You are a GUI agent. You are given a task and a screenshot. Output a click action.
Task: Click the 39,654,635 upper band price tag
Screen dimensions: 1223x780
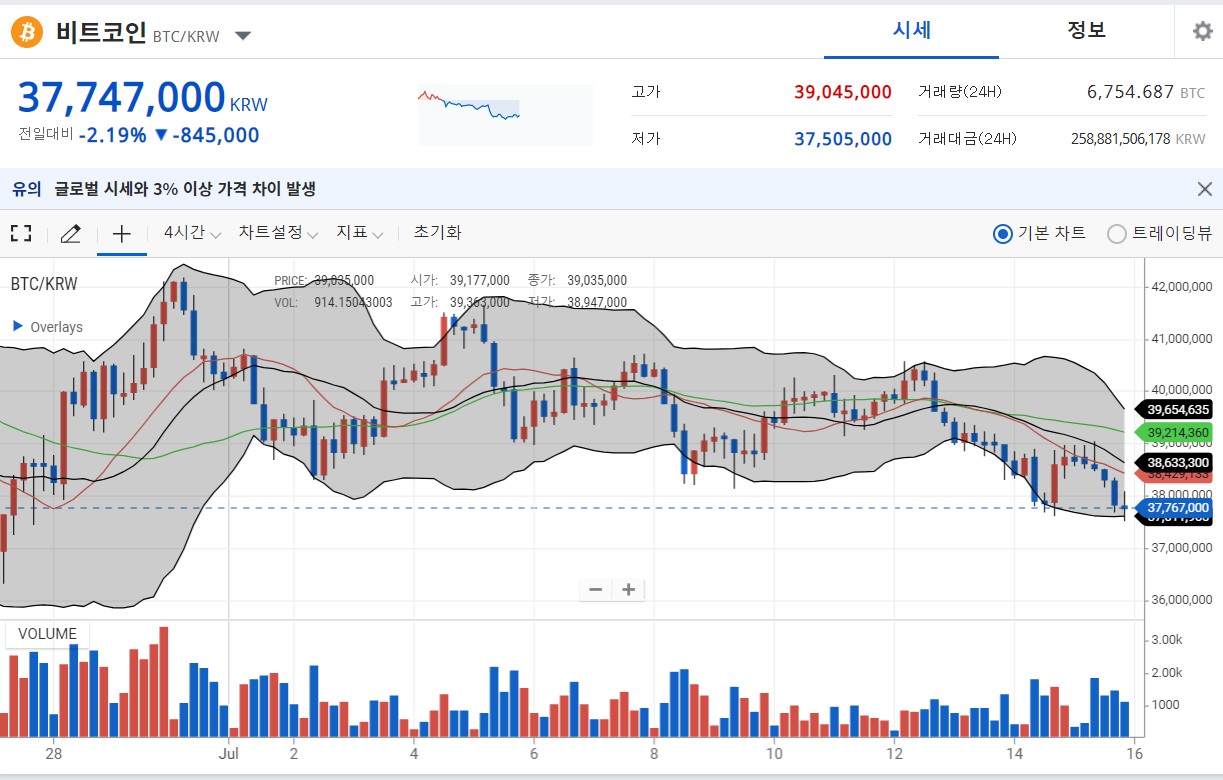pos(1174,409)
